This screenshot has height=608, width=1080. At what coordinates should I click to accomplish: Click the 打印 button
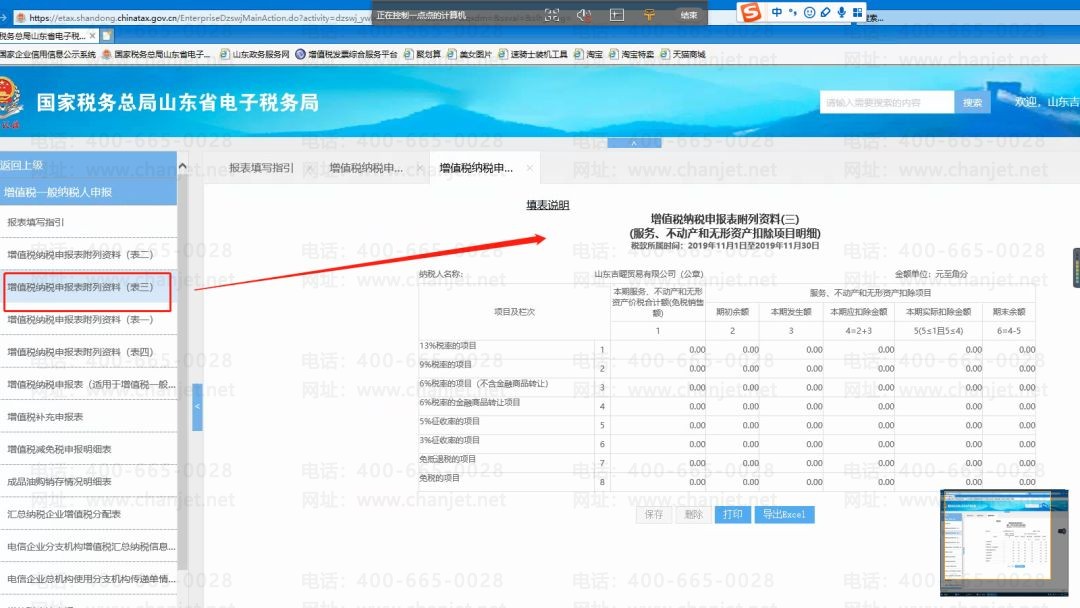pyautogui.click(x=733, y=514)
